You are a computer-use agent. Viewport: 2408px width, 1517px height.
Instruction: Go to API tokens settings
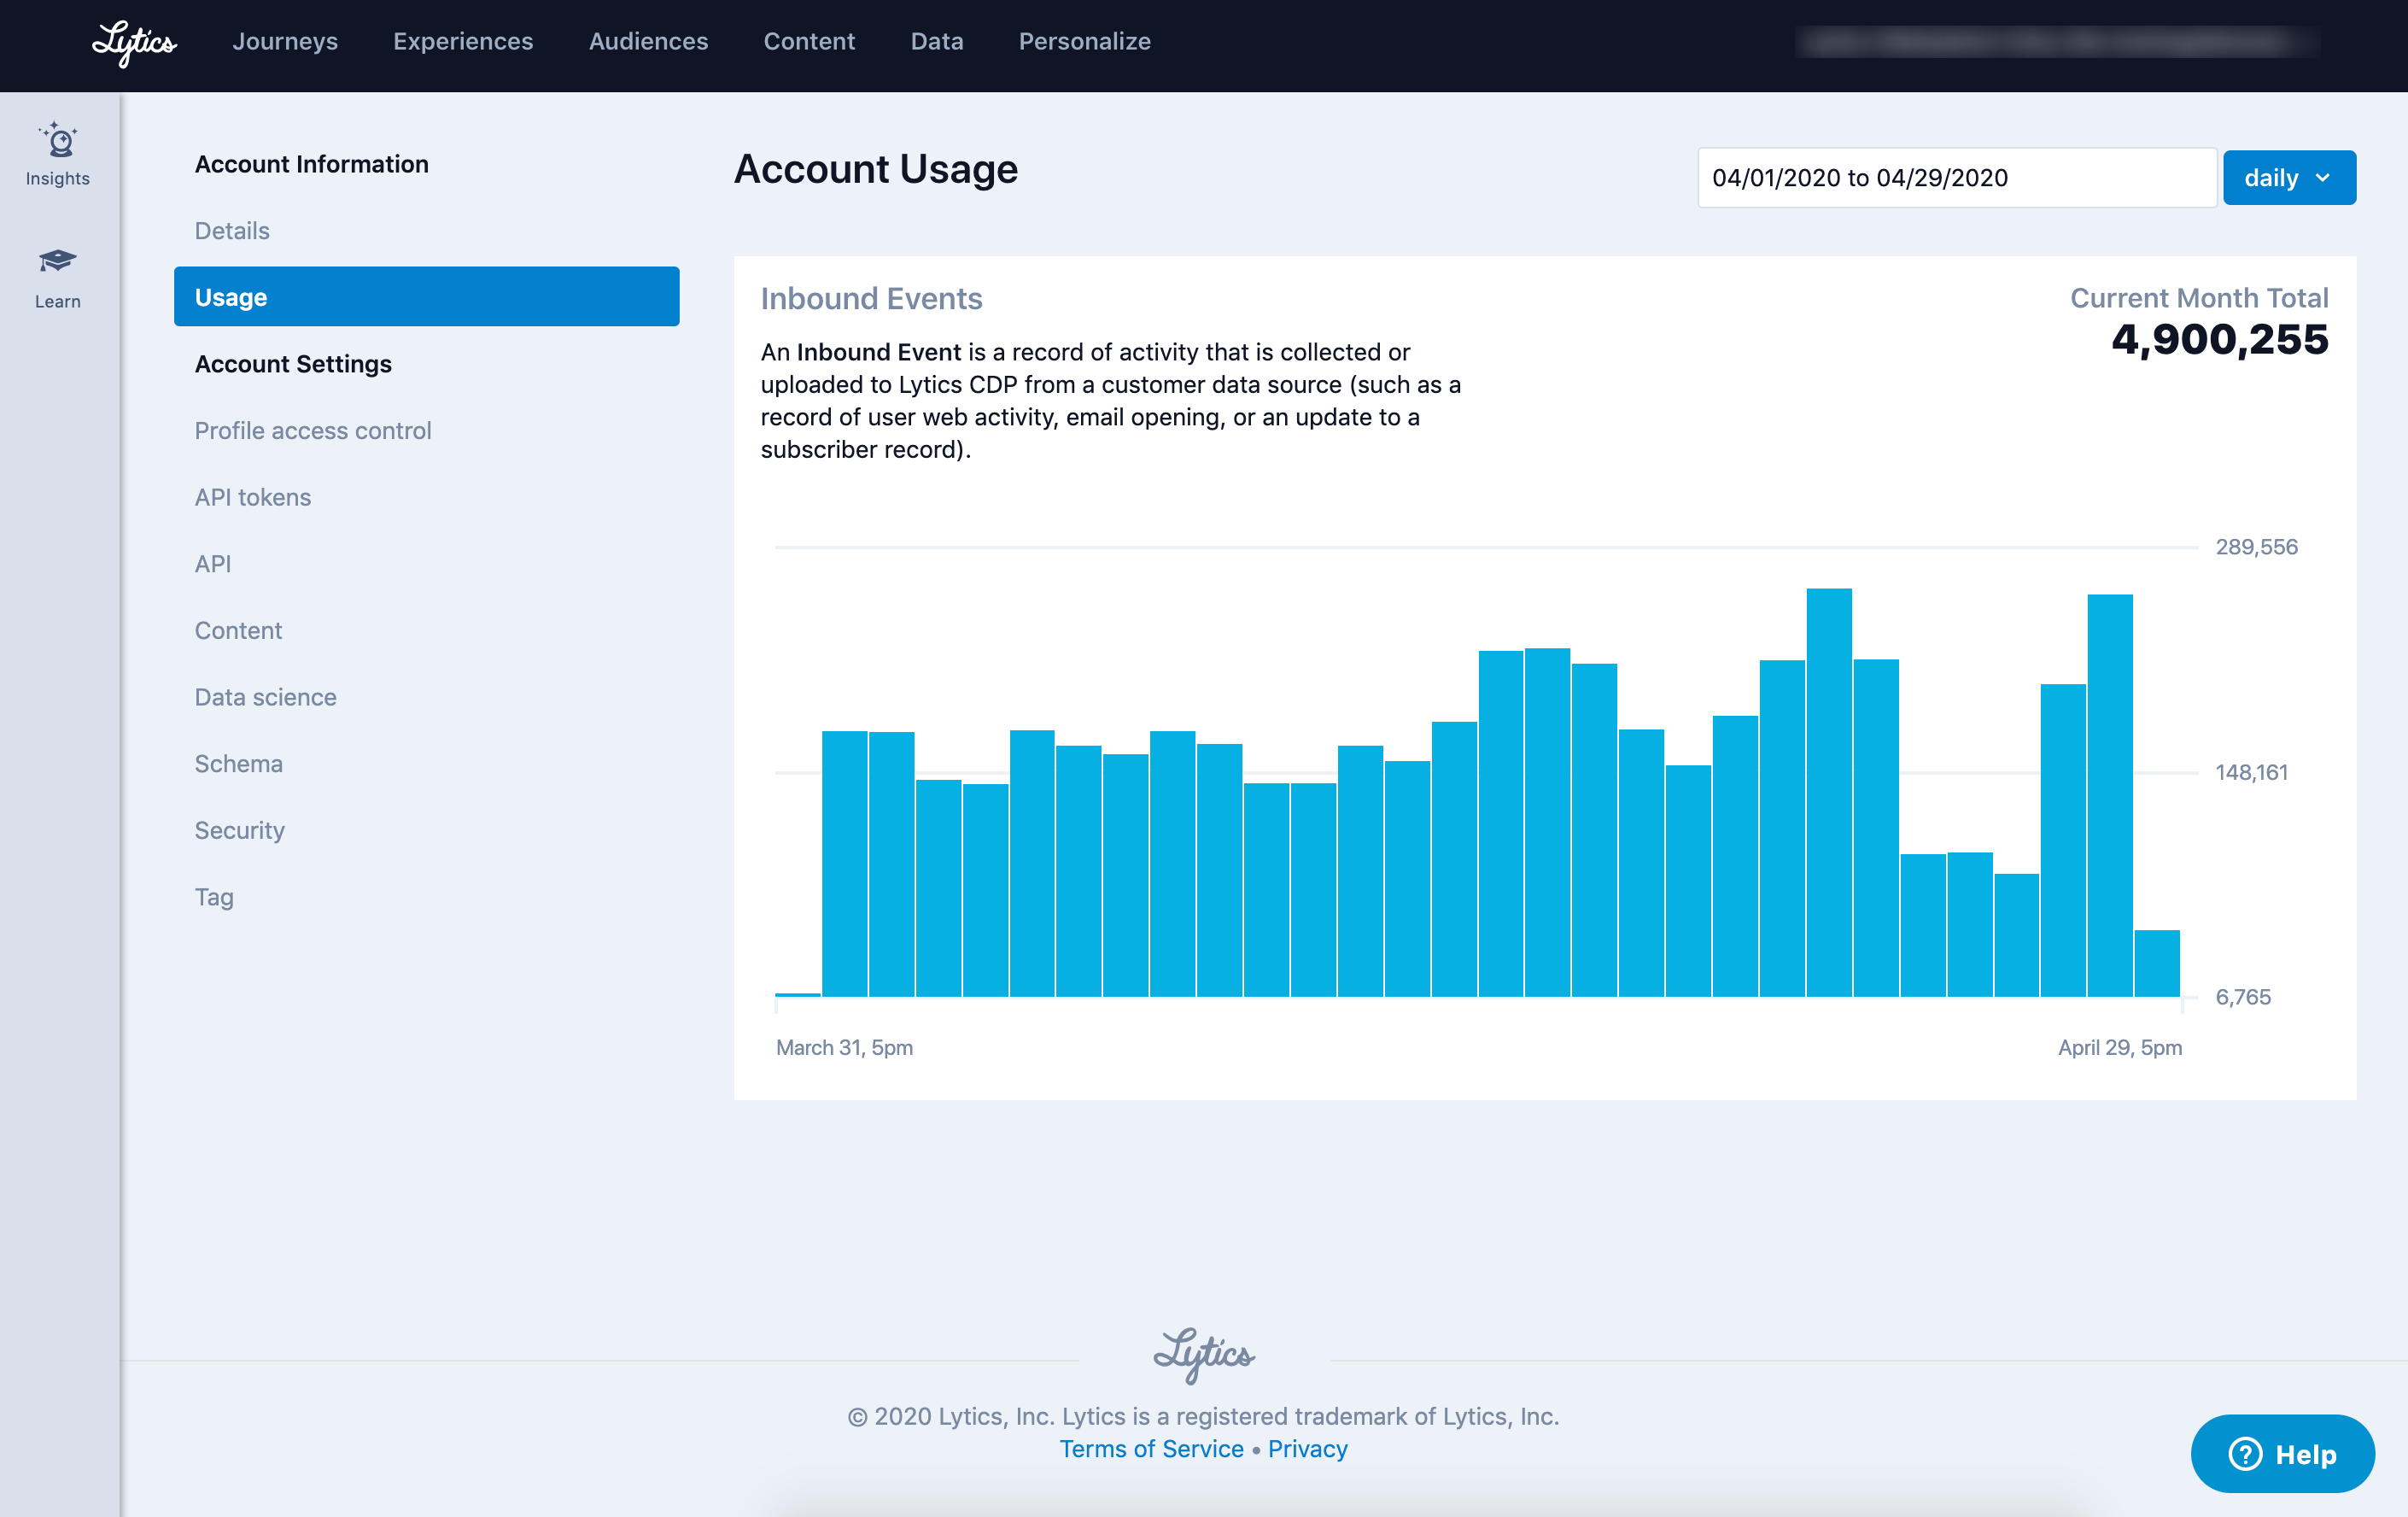253,497
